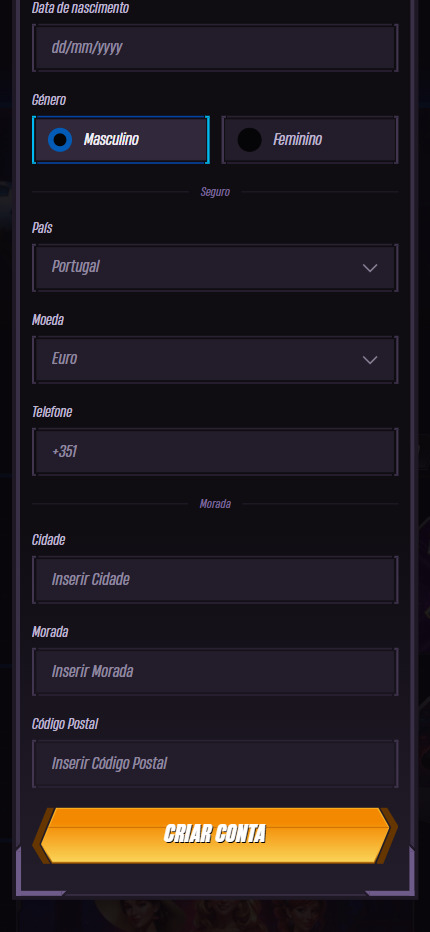The height and width of the screenshot is (932, 430).
Task: Focus the Telefone +351 input field
Action: click(x=215, y=452)
